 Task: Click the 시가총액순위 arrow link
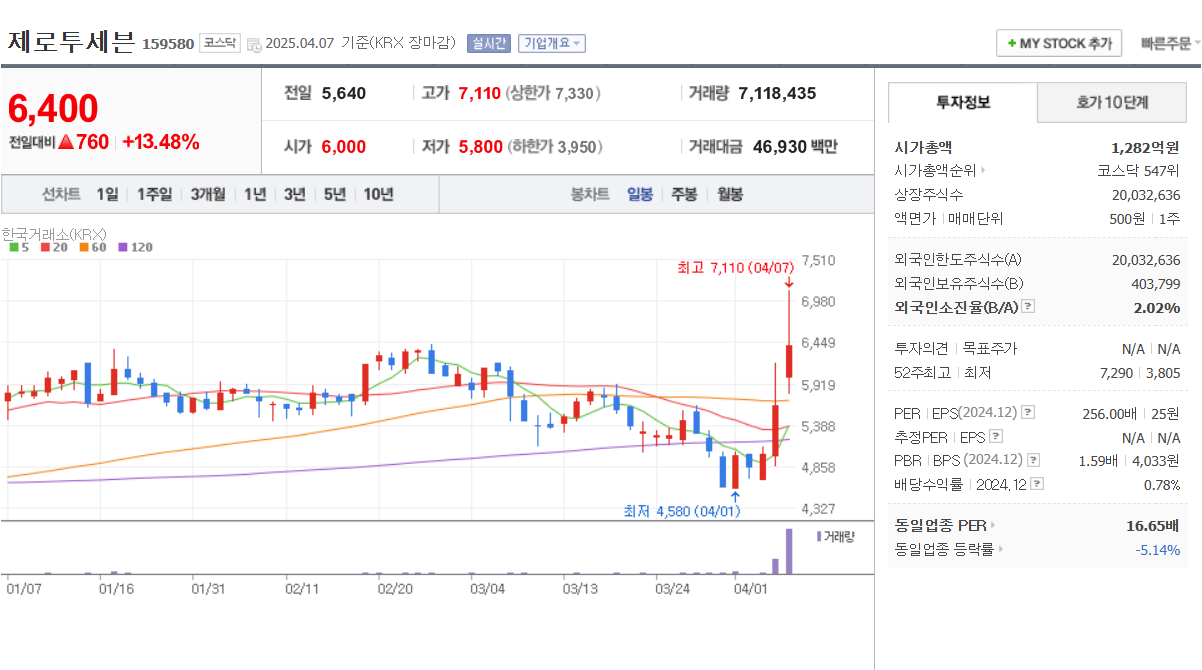940,170
